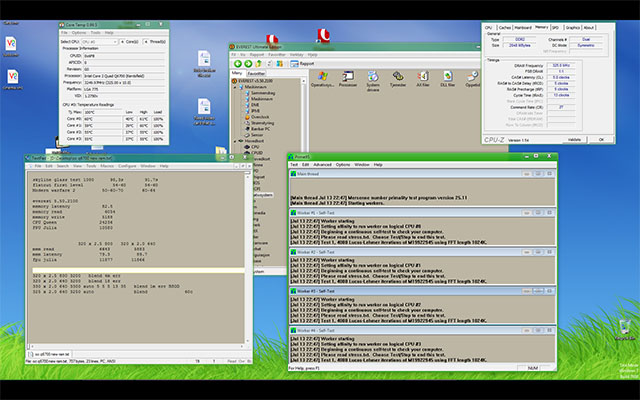This screenshot has height=400, width=640.
Task: Open Cinema.vrc desktop icon
Action: pyautogui.click(x=13, y=80)
